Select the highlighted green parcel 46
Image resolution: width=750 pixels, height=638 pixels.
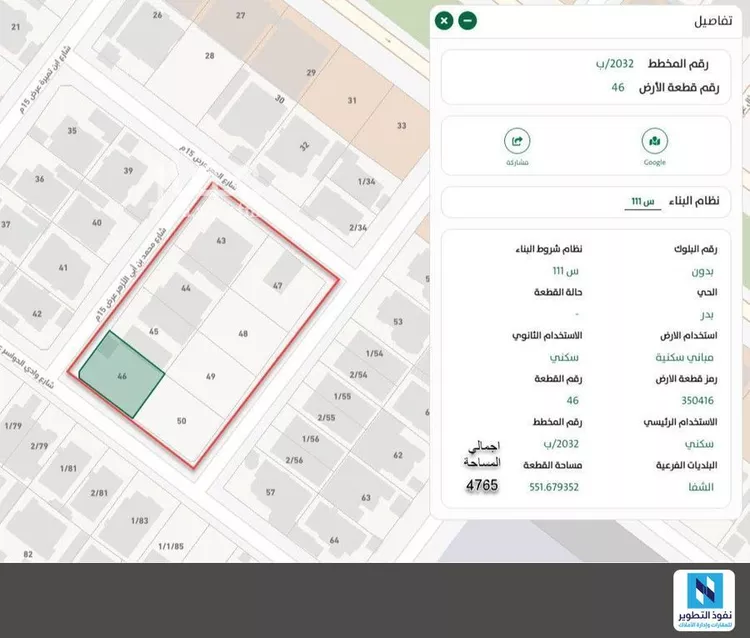122,376
